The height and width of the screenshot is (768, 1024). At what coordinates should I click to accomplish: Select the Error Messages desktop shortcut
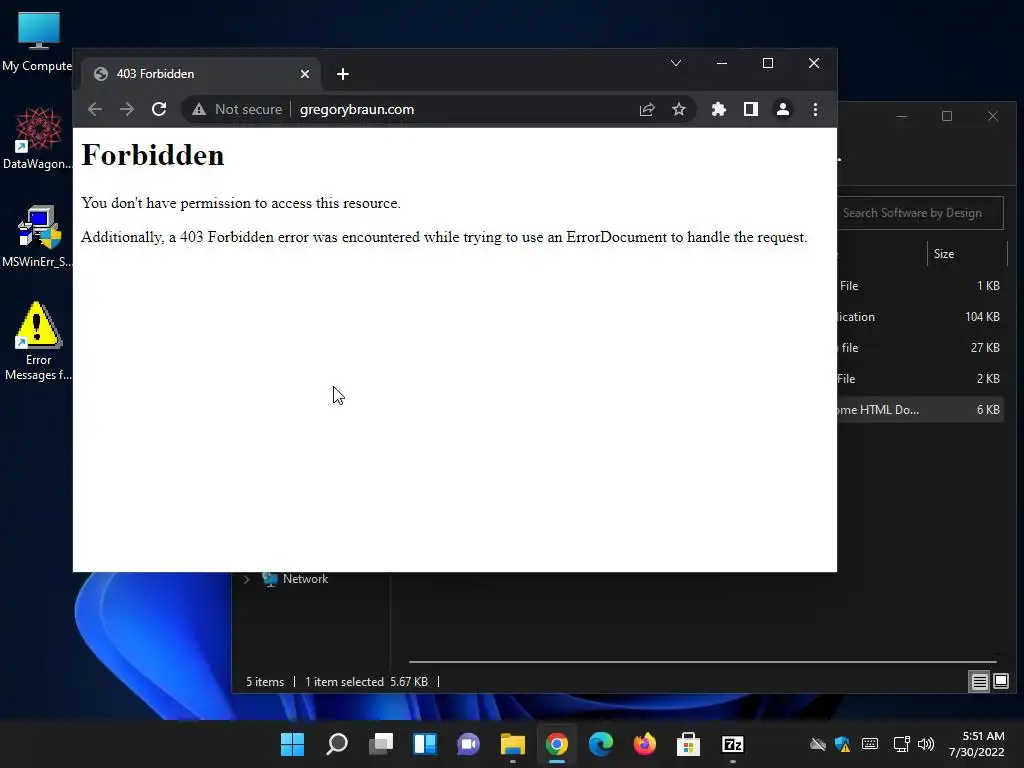click(38, 341)
